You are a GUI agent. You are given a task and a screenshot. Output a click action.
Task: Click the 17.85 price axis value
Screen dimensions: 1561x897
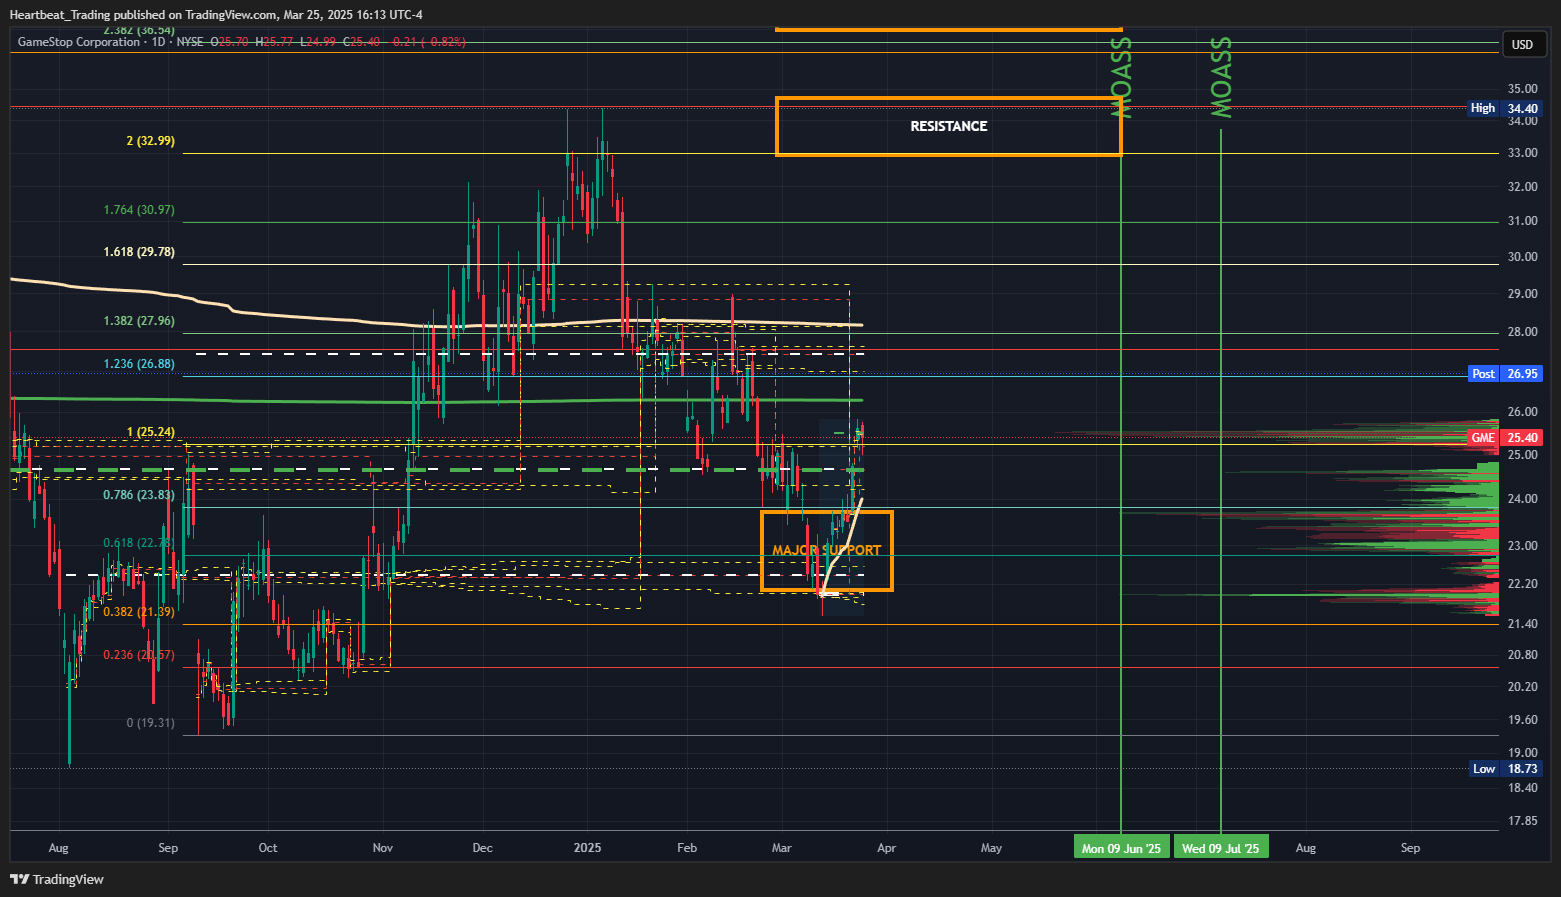click(x=1523, y=821)
